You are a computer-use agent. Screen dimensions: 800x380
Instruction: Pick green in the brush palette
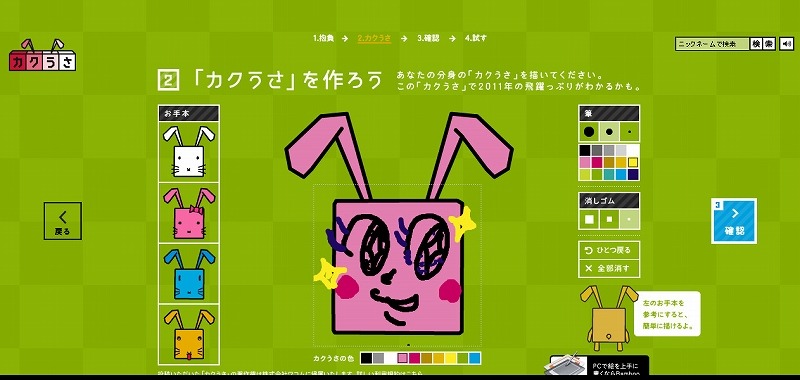pyautogui.click(x=597, y=174)
